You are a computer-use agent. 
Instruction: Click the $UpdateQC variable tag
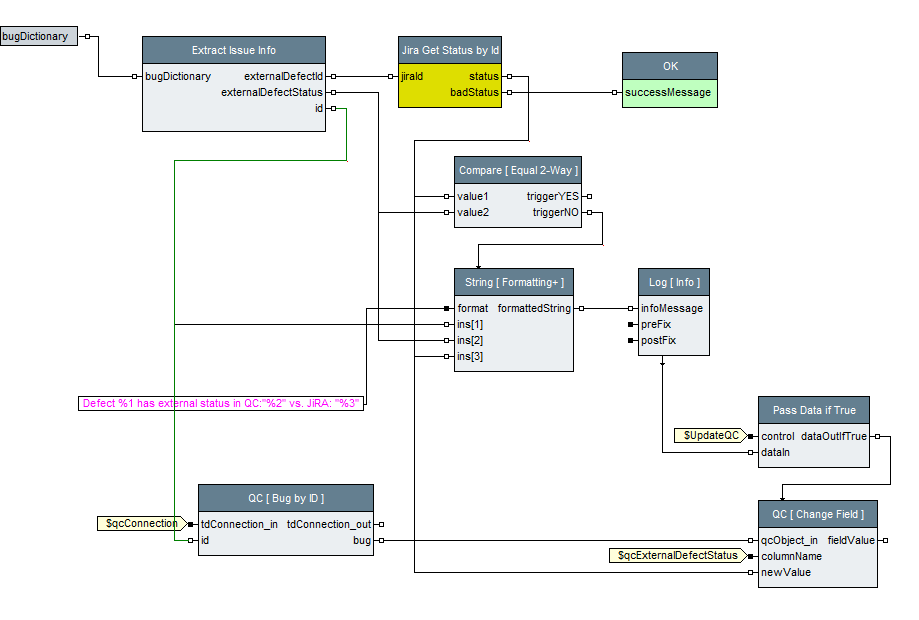[709, 436]
